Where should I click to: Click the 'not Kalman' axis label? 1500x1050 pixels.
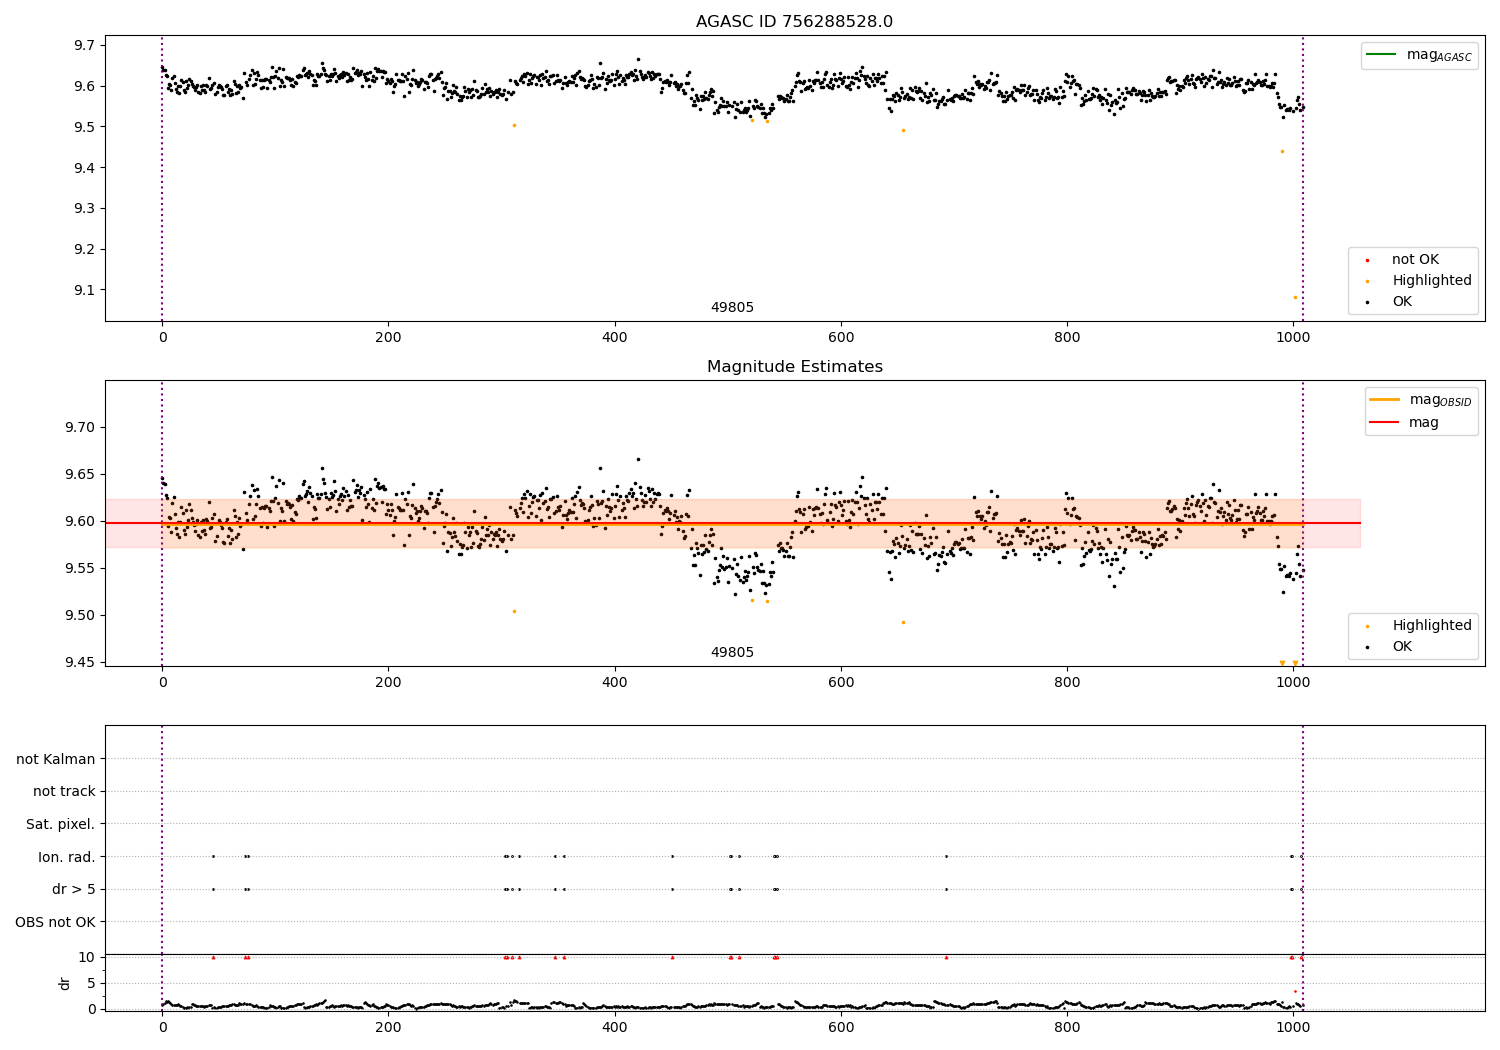point(56,759)
